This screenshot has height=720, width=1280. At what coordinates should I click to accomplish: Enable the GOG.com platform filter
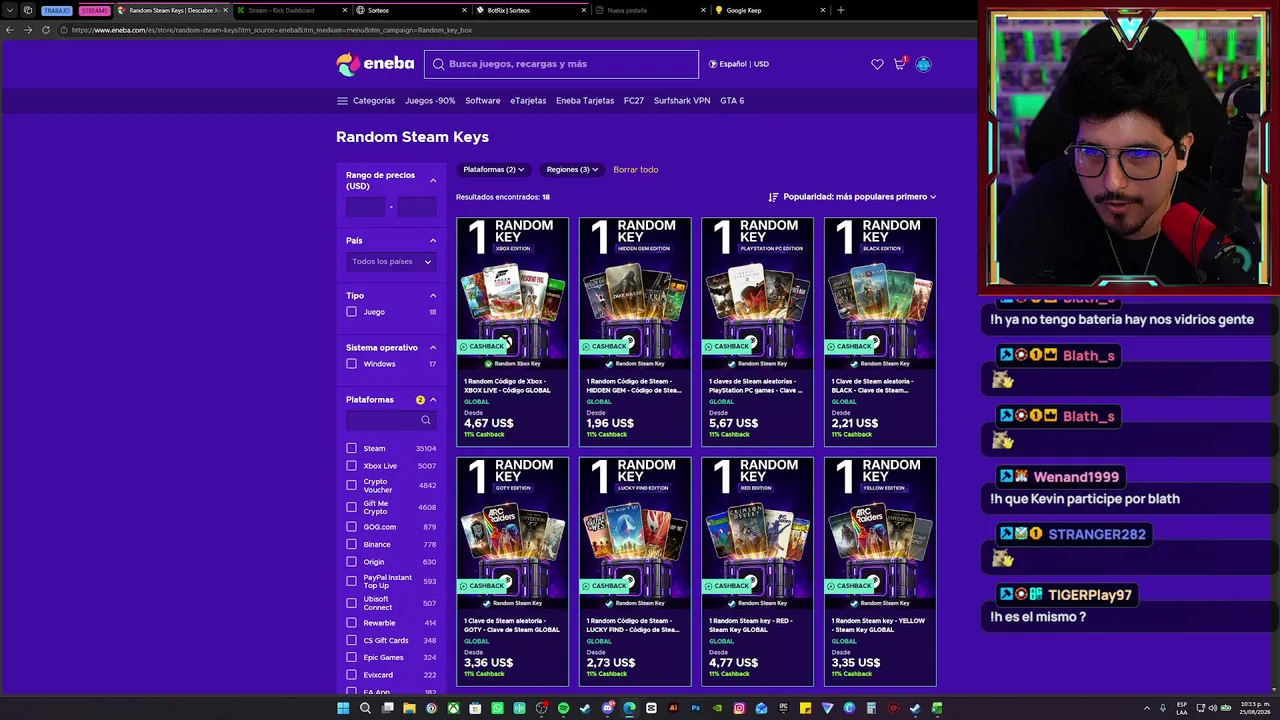pos(351,527)
